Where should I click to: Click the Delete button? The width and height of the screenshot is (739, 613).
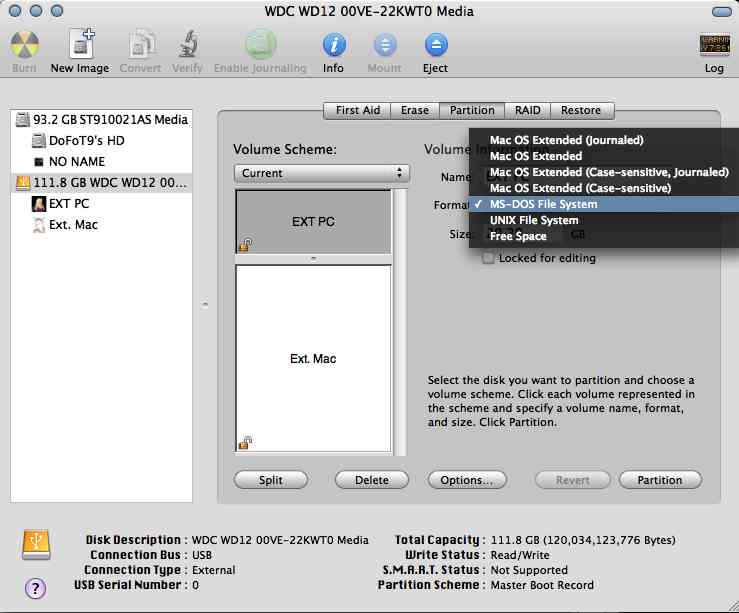pos(372,480)
